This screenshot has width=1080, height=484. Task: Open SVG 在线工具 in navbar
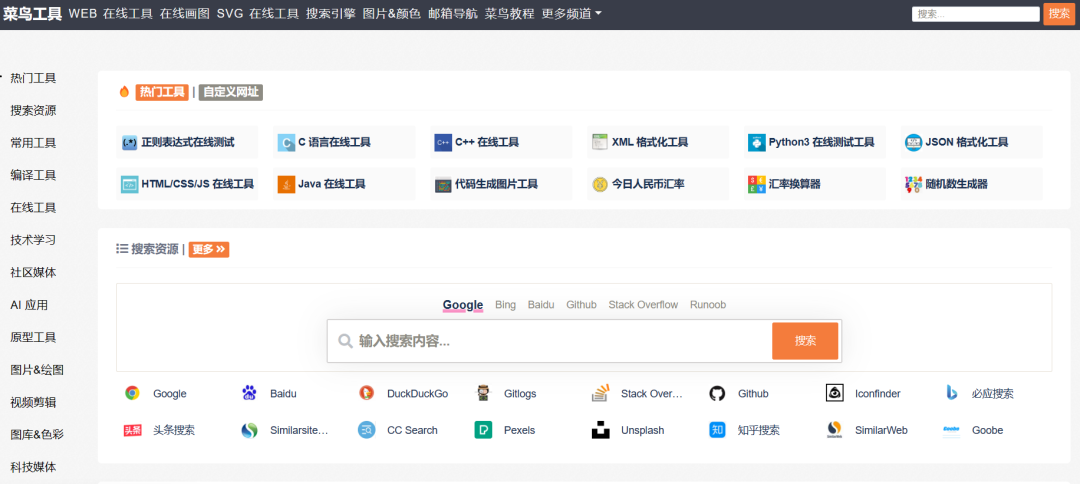click(x=258, y=13)
